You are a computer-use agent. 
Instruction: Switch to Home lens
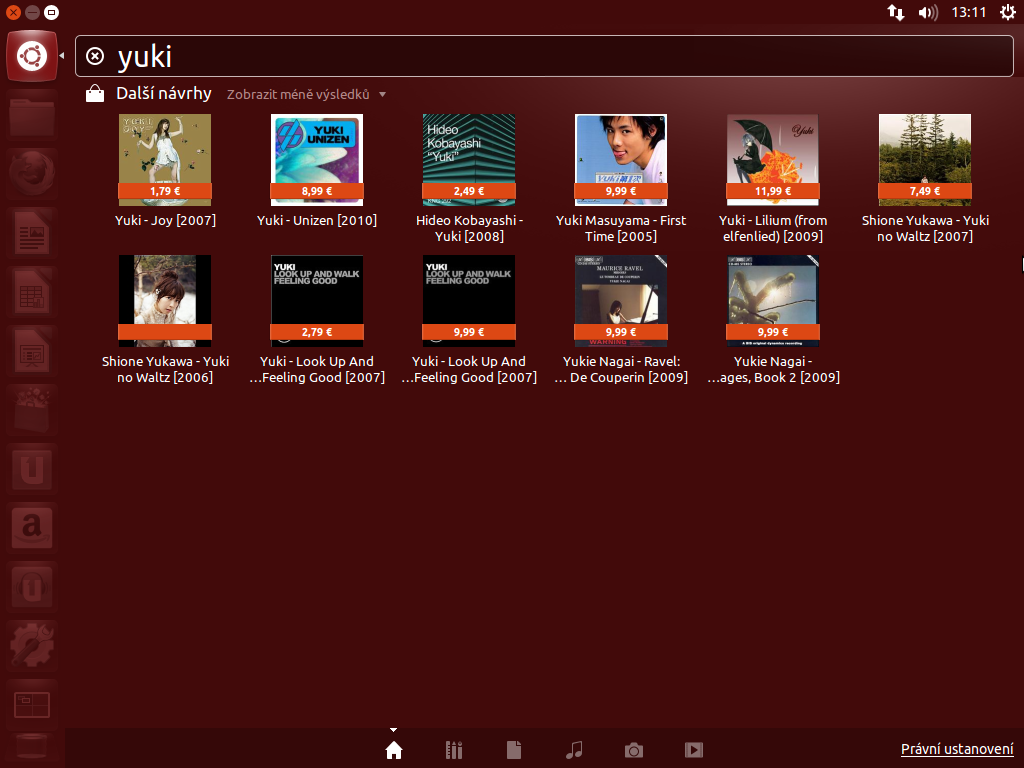(394, 750)
